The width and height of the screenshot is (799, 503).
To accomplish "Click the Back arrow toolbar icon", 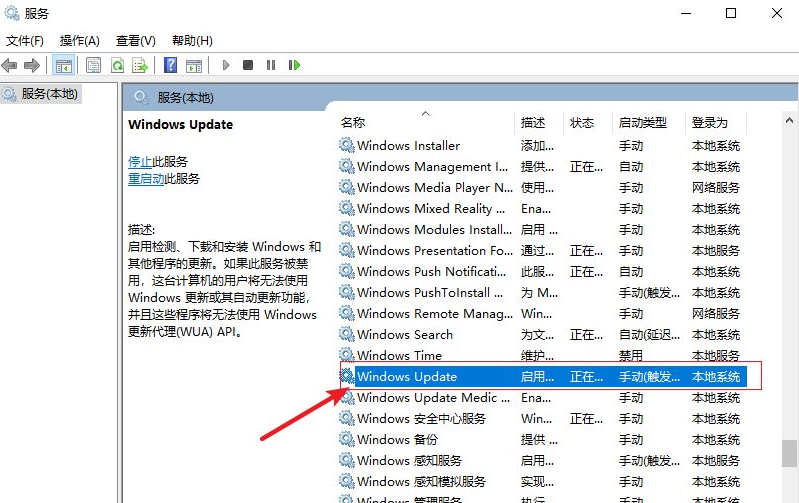I will coord(9,65).
